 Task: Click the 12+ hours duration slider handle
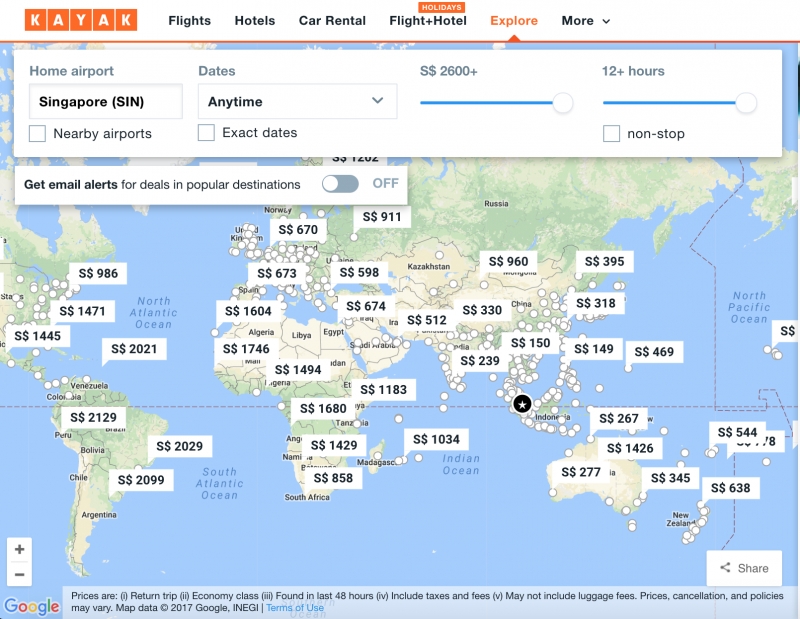pyautogui.click(x=746, y=103)
